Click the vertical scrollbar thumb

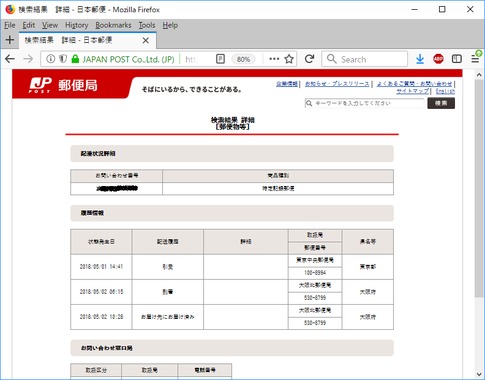coord(479,188)
